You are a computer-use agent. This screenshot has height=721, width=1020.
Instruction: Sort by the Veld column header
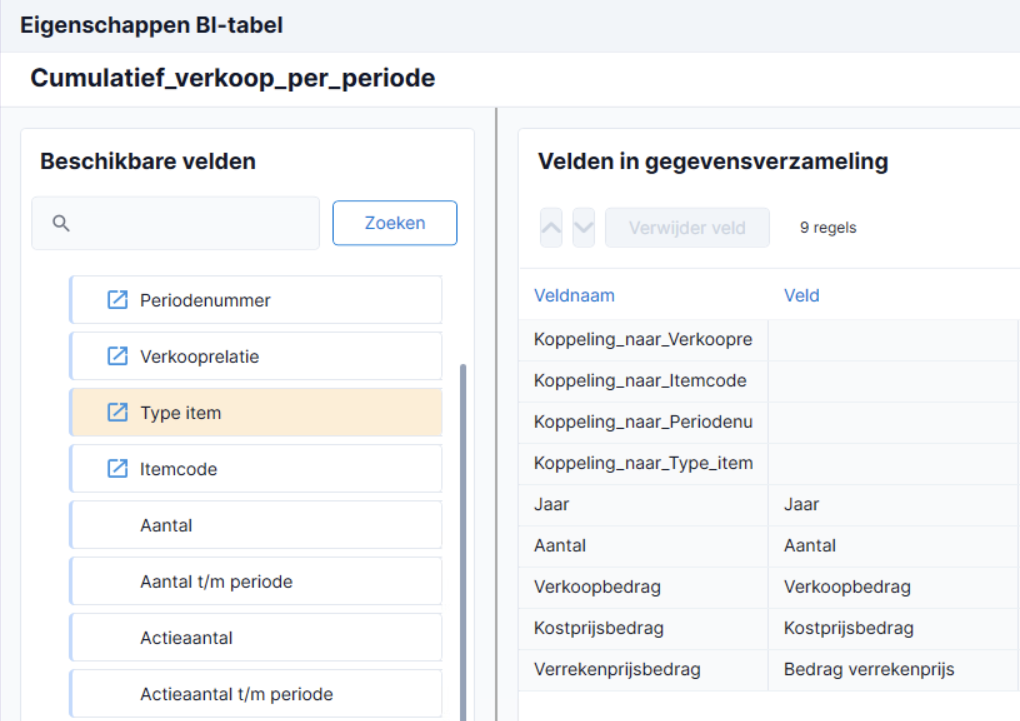(x=801, y=295)
